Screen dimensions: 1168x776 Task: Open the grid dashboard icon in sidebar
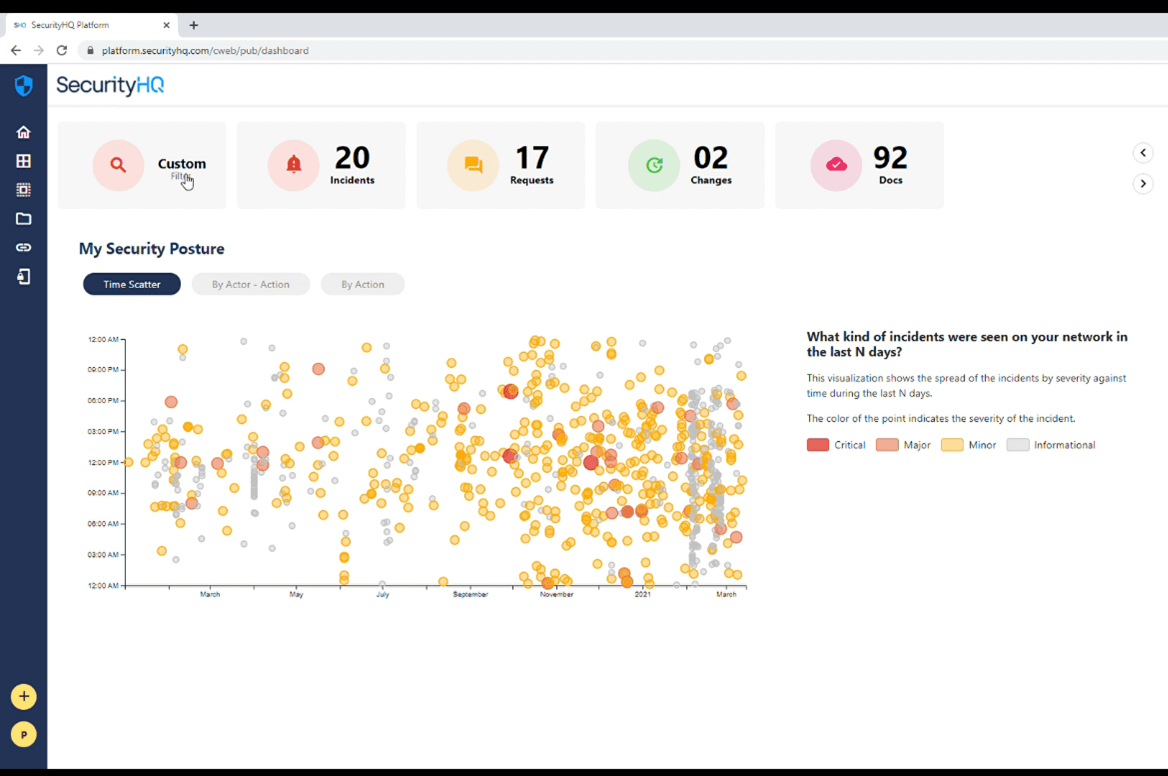(23, 161)
